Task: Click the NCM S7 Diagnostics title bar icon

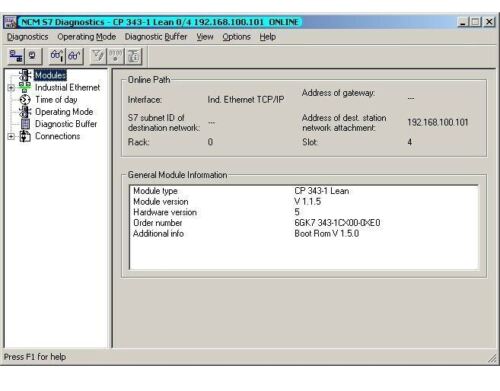Action: click(x=10, y=22)
